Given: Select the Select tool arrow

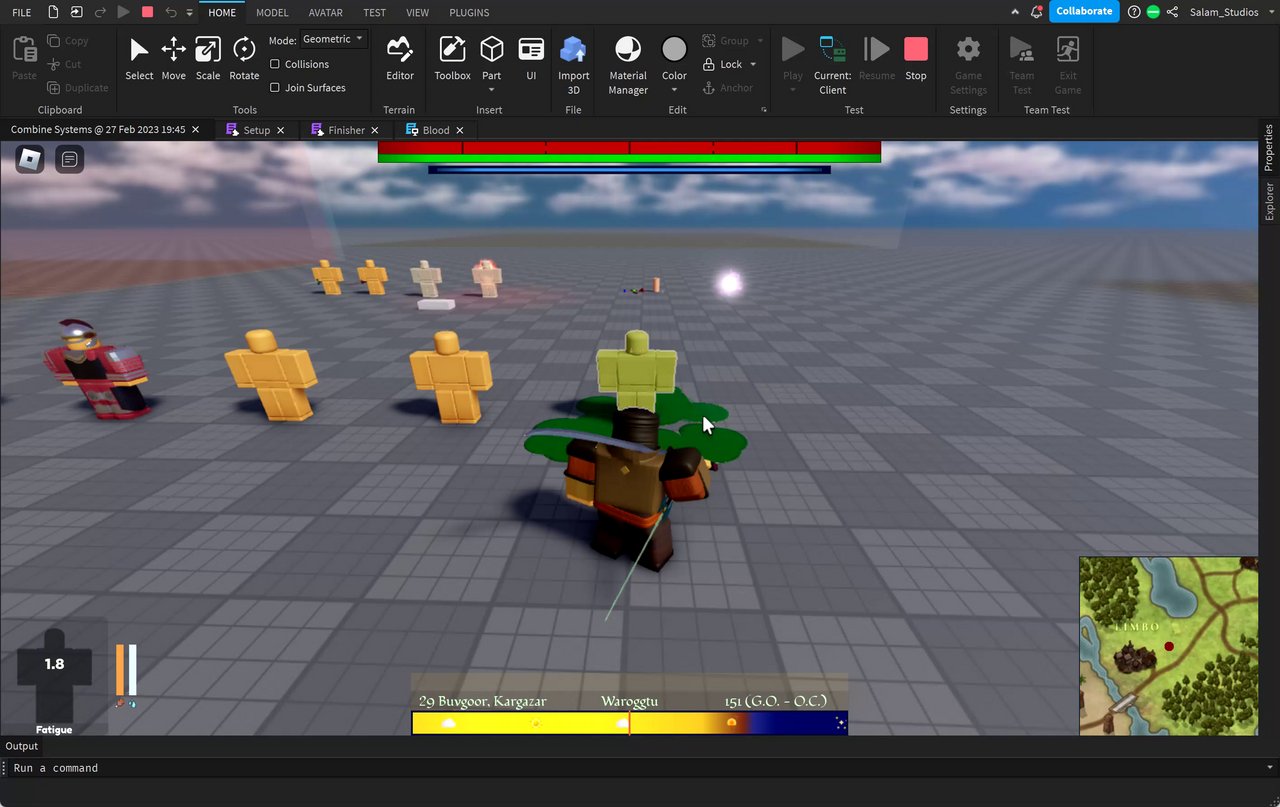Looking at the screenshot, I should click(x=139, y=50).
